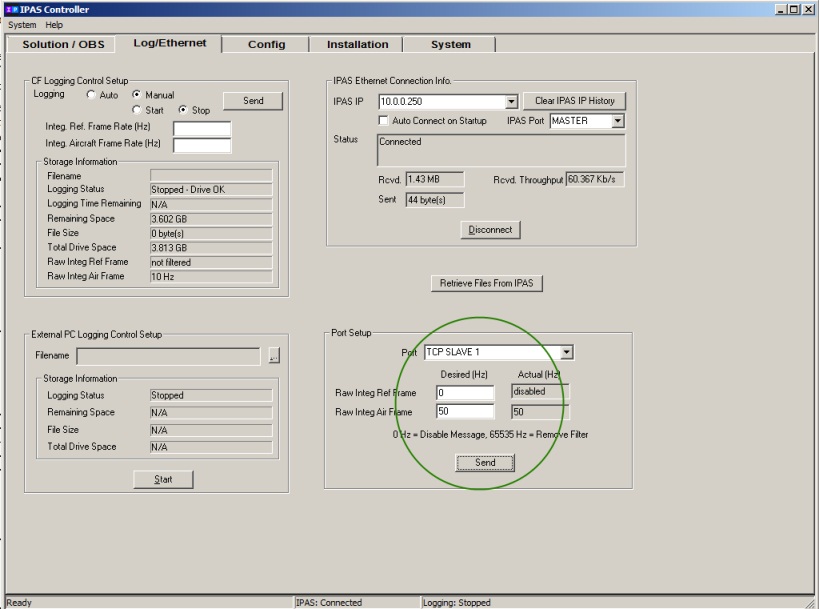Screen dimensions: 819x609
Task: Select the Auto logging radio button
Action: [91, 95]
